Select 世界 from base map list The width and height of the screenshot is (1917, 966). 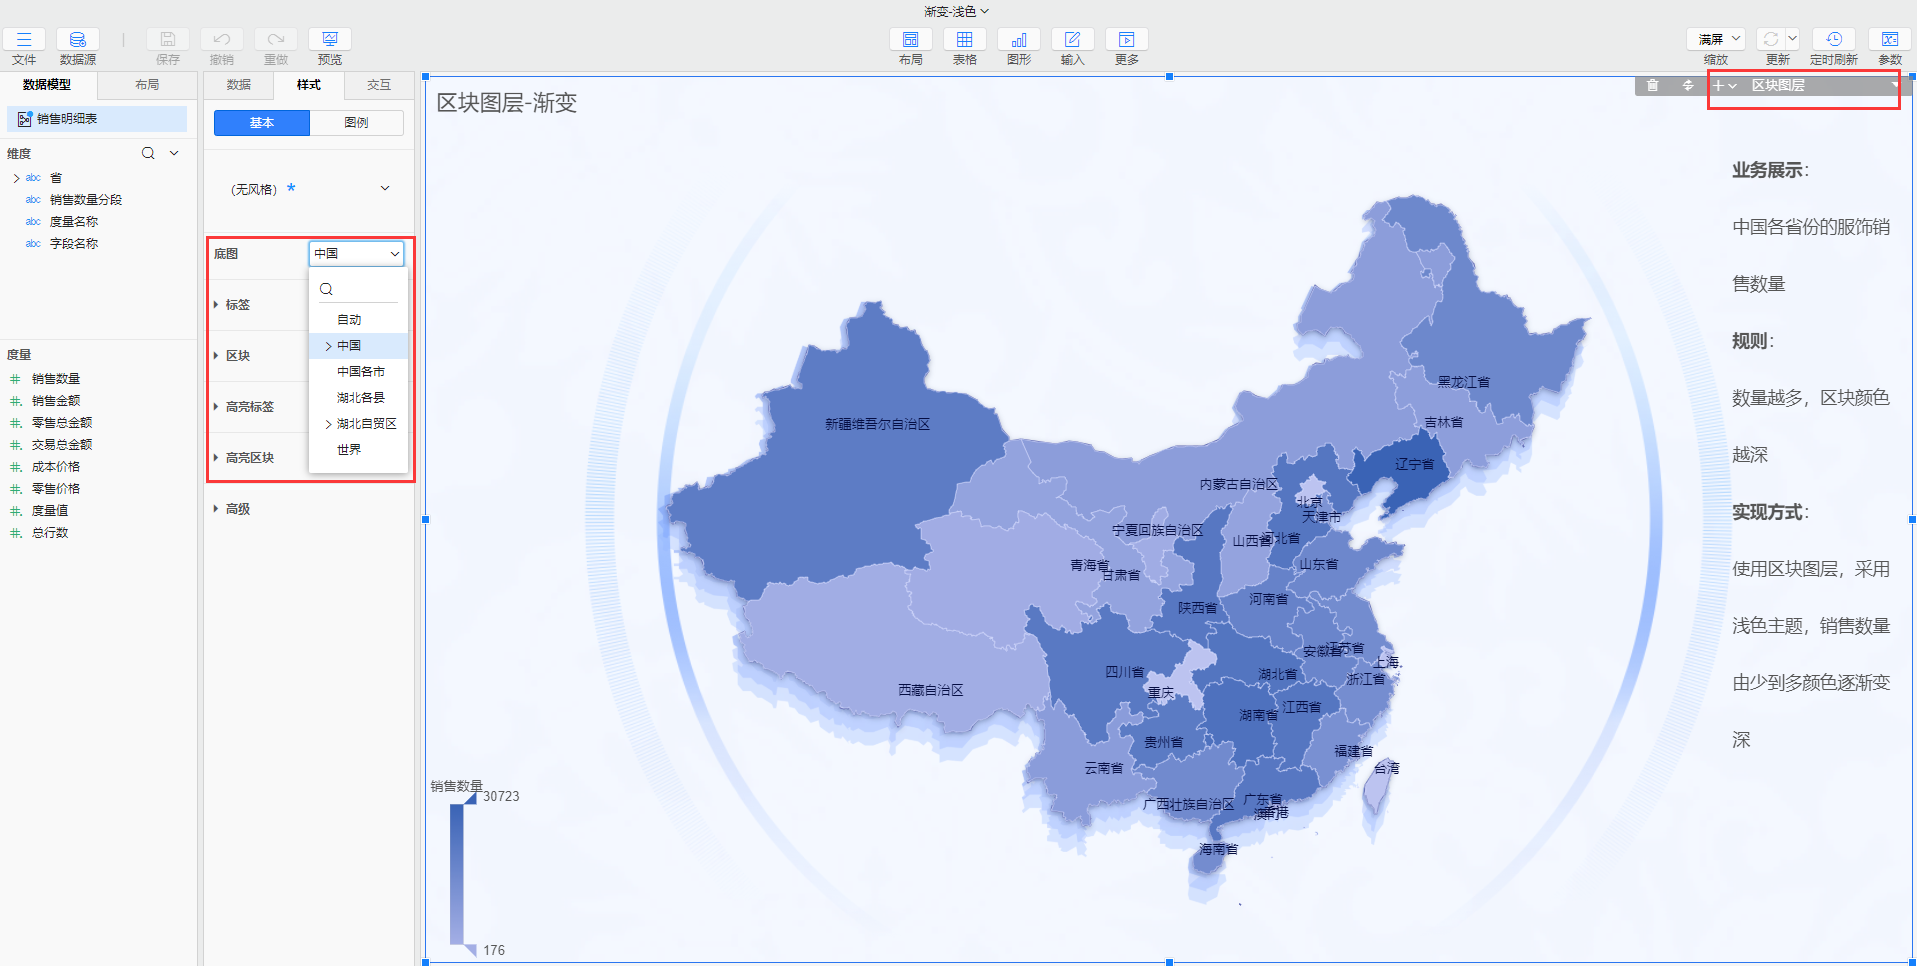click(x=349, y=450)
